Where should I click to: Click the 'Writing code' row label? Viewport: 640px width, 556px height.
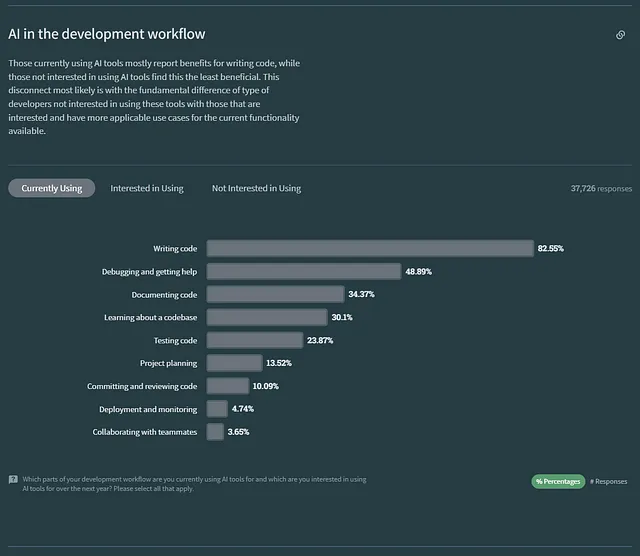coord(175,249)
